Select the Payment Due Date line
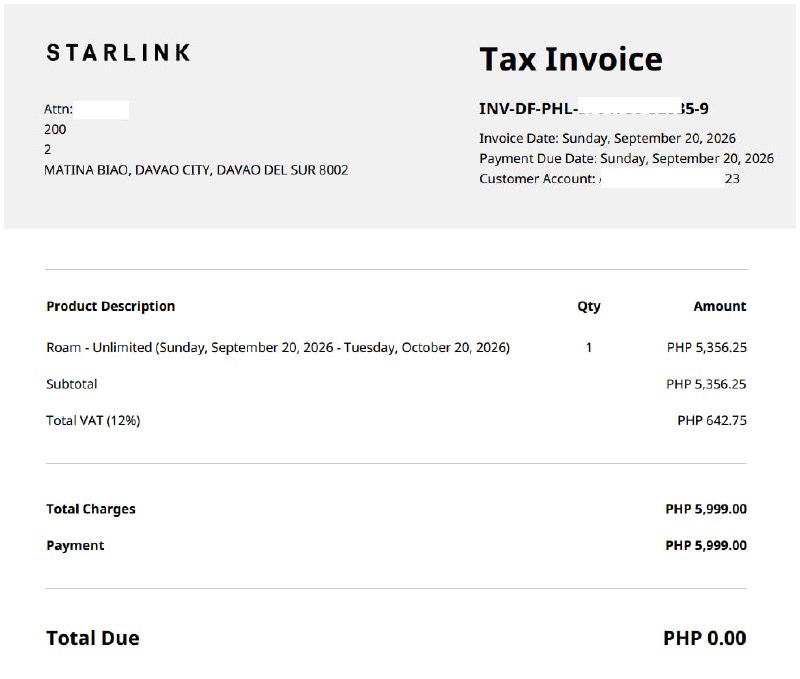 coord(626,159)
